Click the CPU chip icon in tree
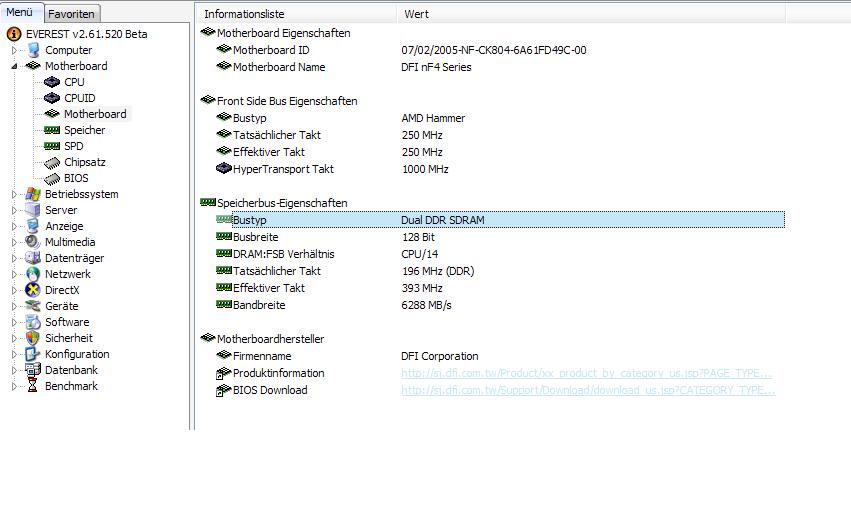 52,82
